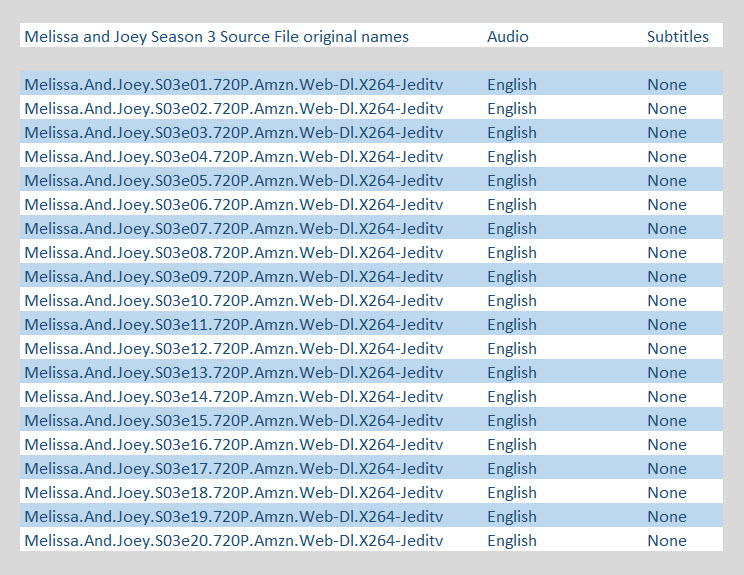Select the S03e12 file name cell
The image size is (744, 575).
click(x=234, y=349)
